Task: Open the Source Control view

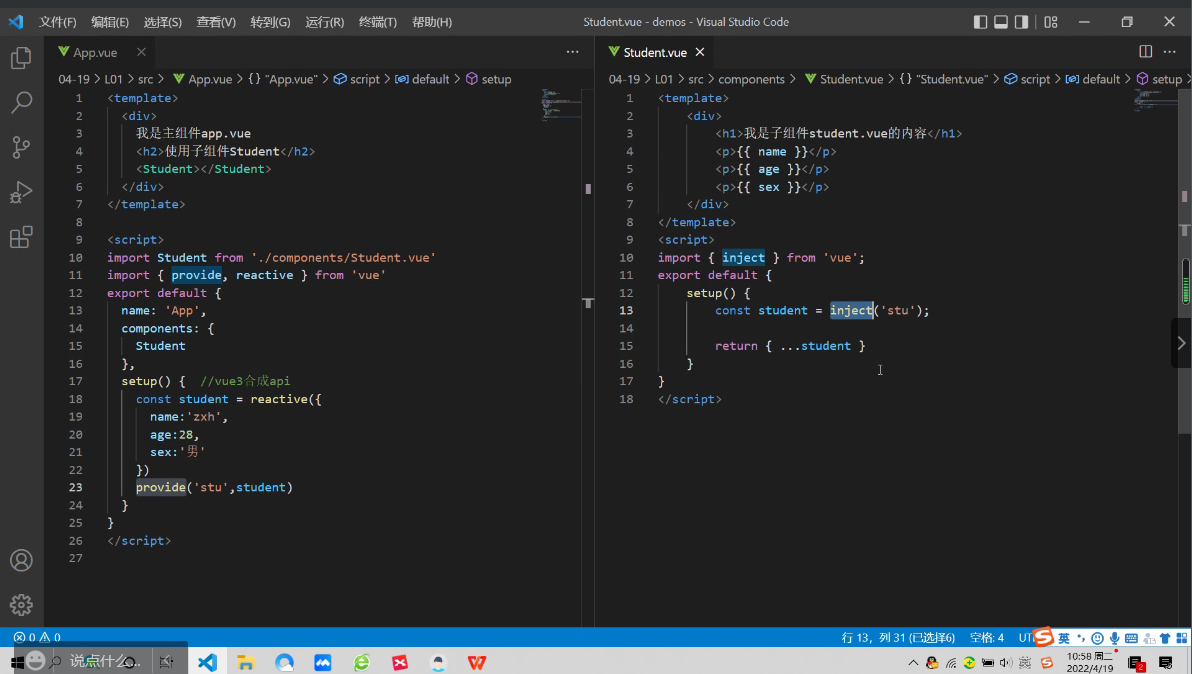Action: click(x=21, y=148)
